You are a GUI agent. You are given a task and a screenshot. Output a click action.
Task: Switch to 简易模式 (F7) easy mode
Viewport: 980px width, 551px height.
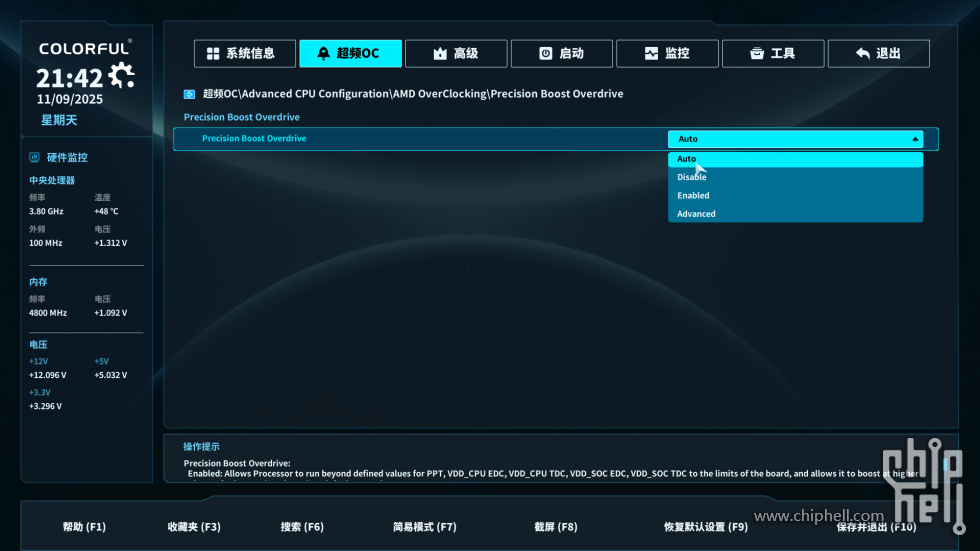tap(425, 527)
